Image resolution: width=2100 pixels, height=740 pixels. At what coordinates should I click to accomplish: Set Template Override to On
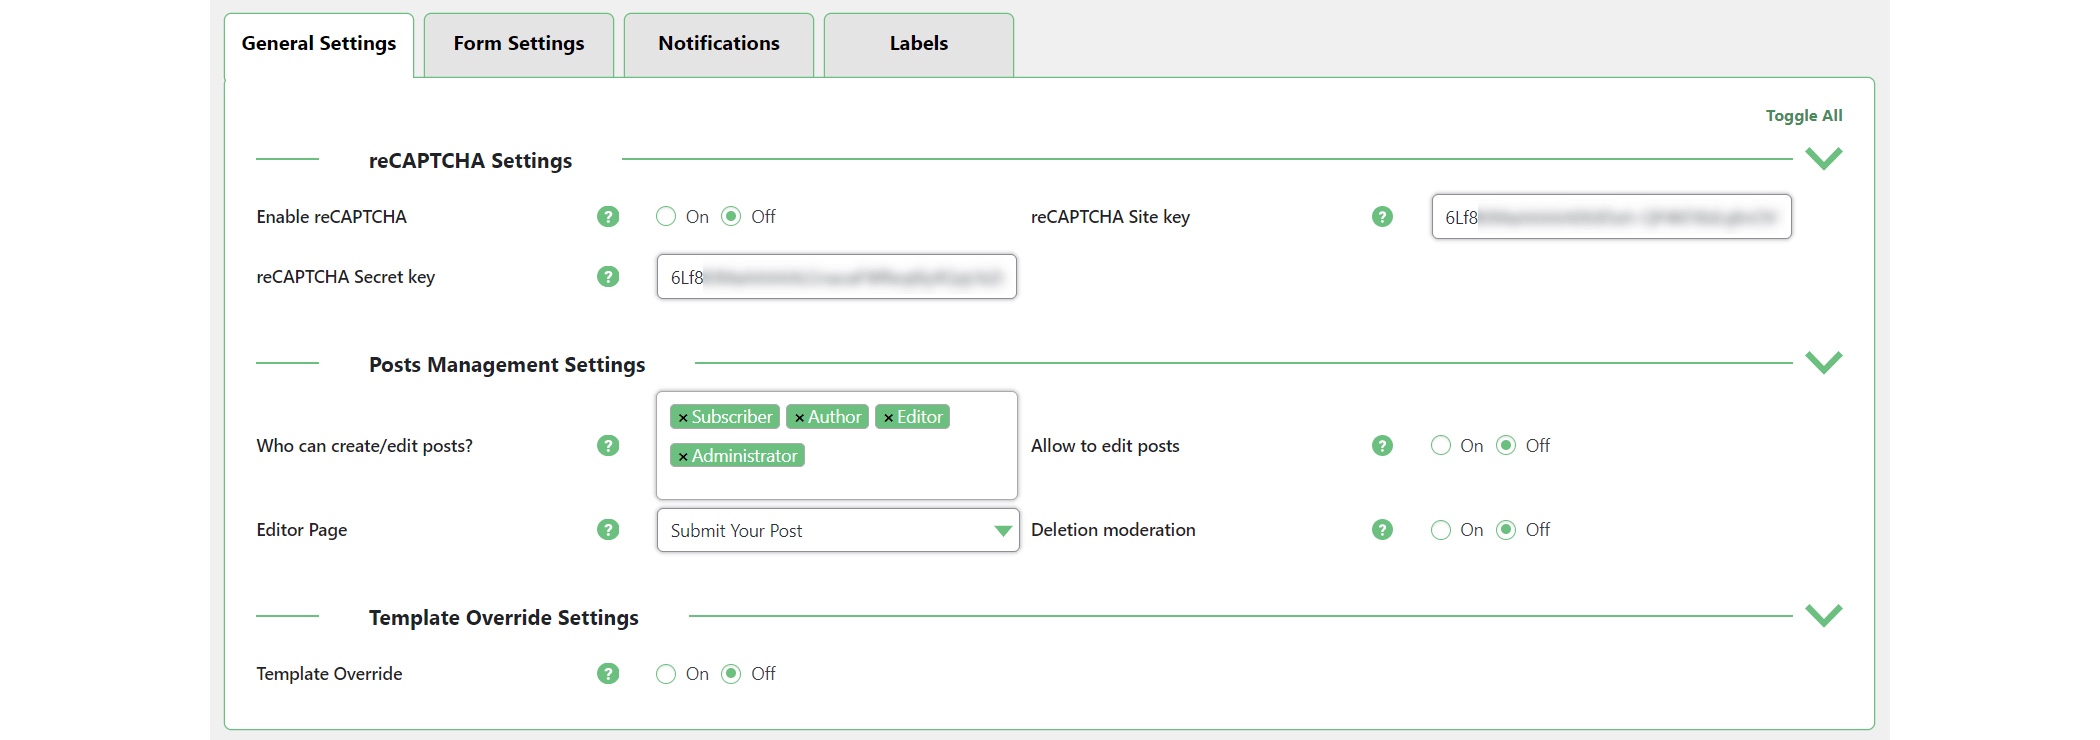coord(666,674)
